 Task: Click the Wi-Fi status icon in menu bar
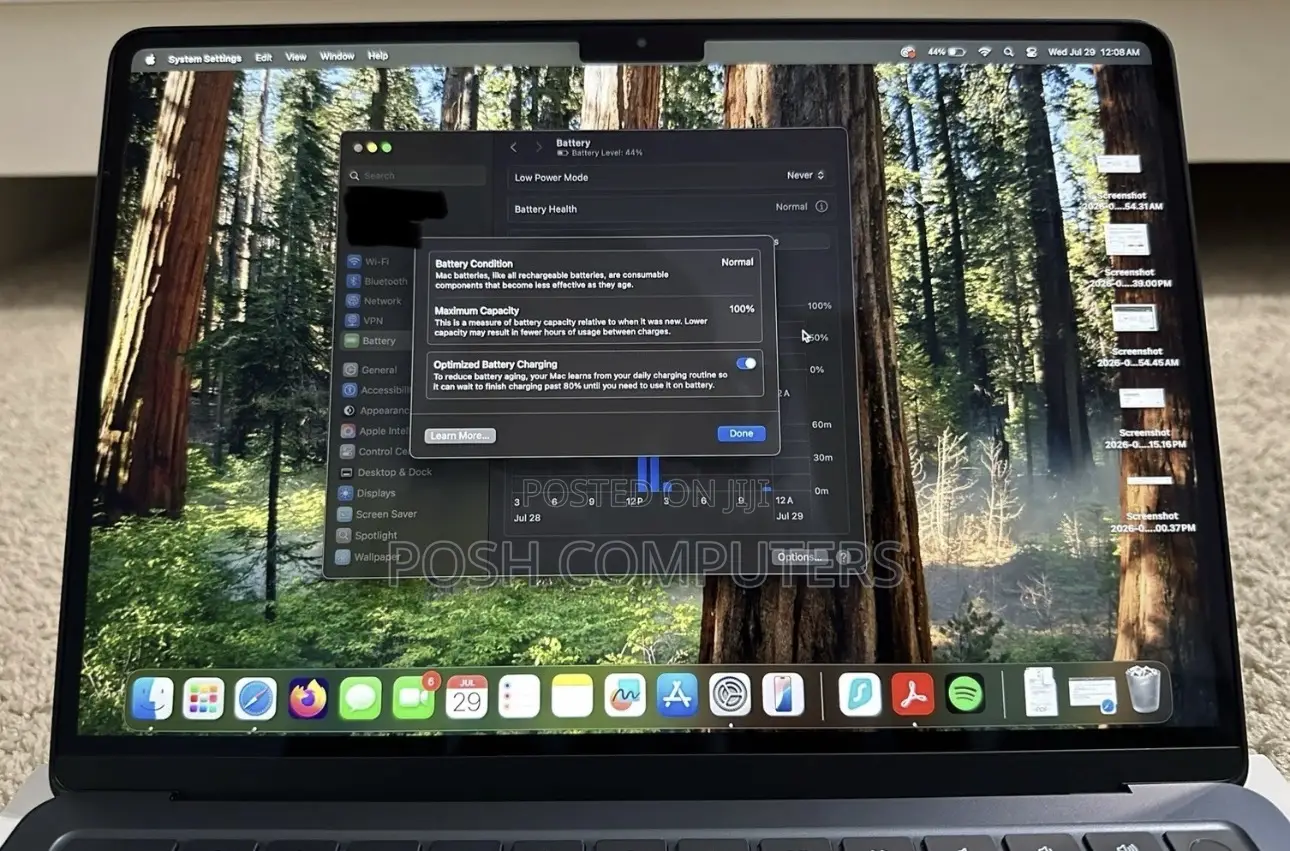point(984,52)
